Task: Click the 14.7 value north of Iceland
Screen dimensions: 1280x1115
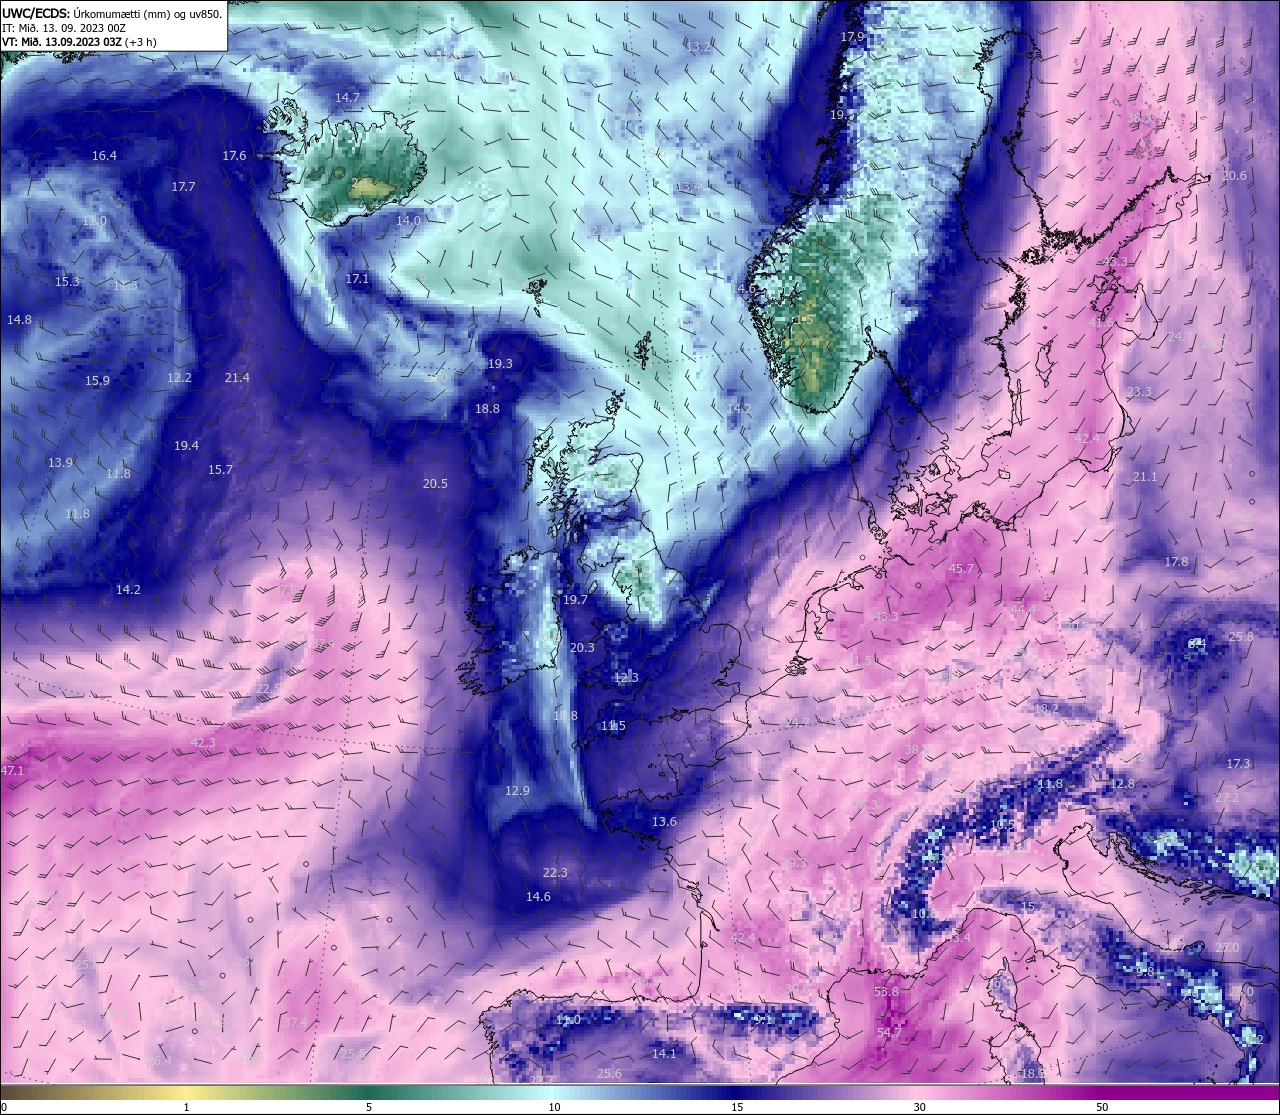Action: coord(347,97)
